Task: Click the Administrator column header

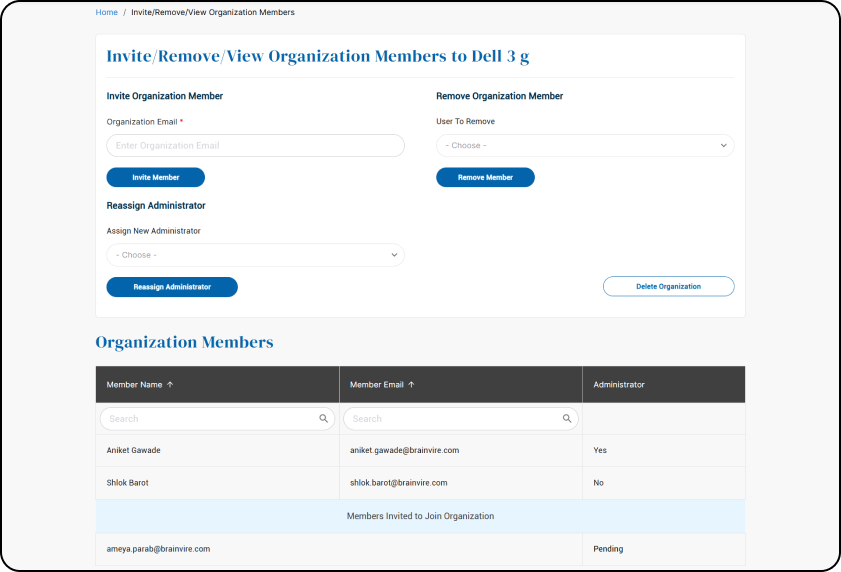Action: pos(664,384)
